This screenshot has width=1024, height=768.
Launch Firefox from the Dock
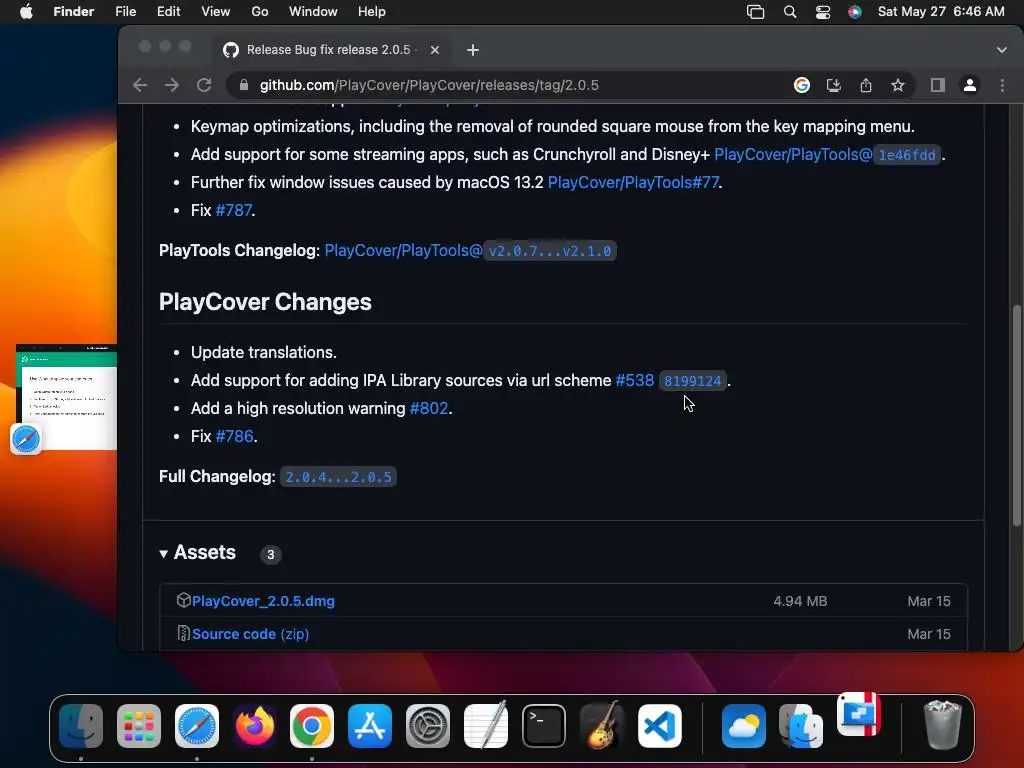[255, 726]
